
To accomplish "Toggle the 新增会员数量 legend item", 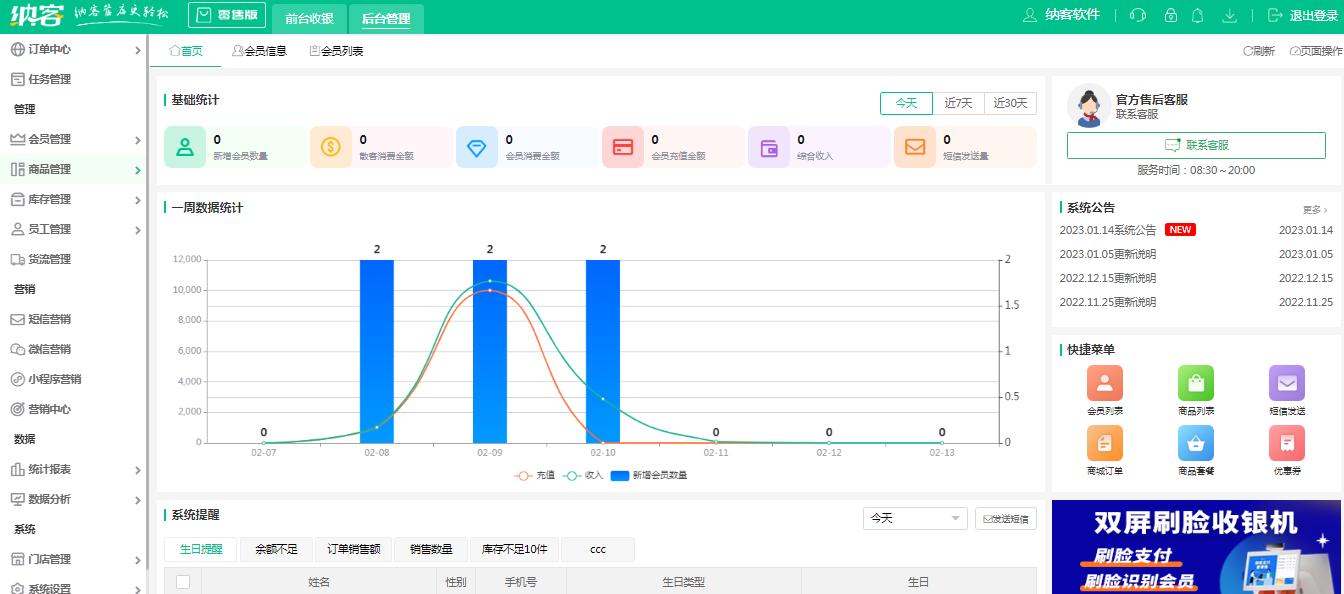I will pos(648,476).
